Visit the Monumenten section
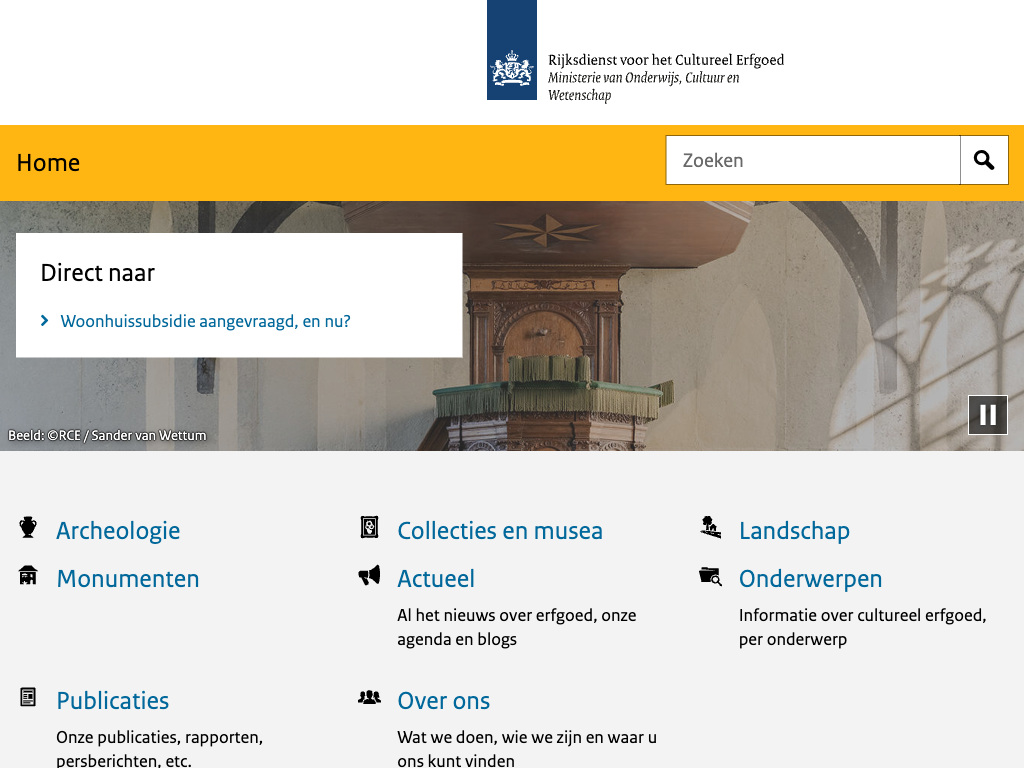 128,579
